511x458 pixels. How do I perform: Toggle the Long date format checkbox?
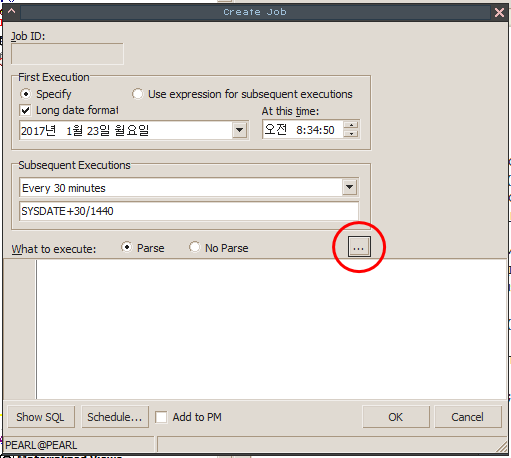pos(25,110)
